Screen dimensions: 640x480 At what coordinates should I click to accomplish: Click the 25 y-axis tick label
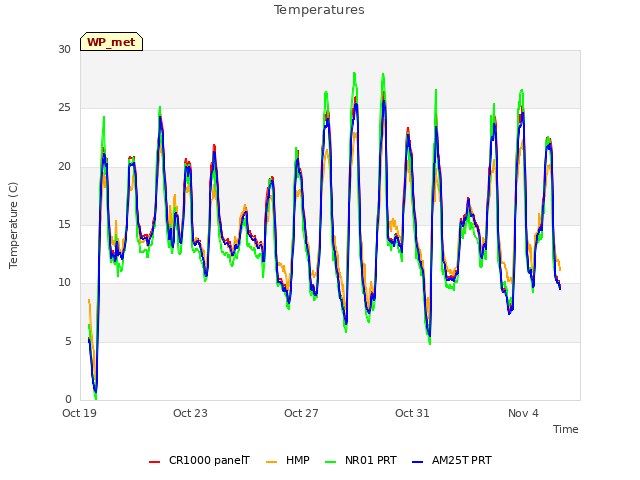tap(64, 108)
